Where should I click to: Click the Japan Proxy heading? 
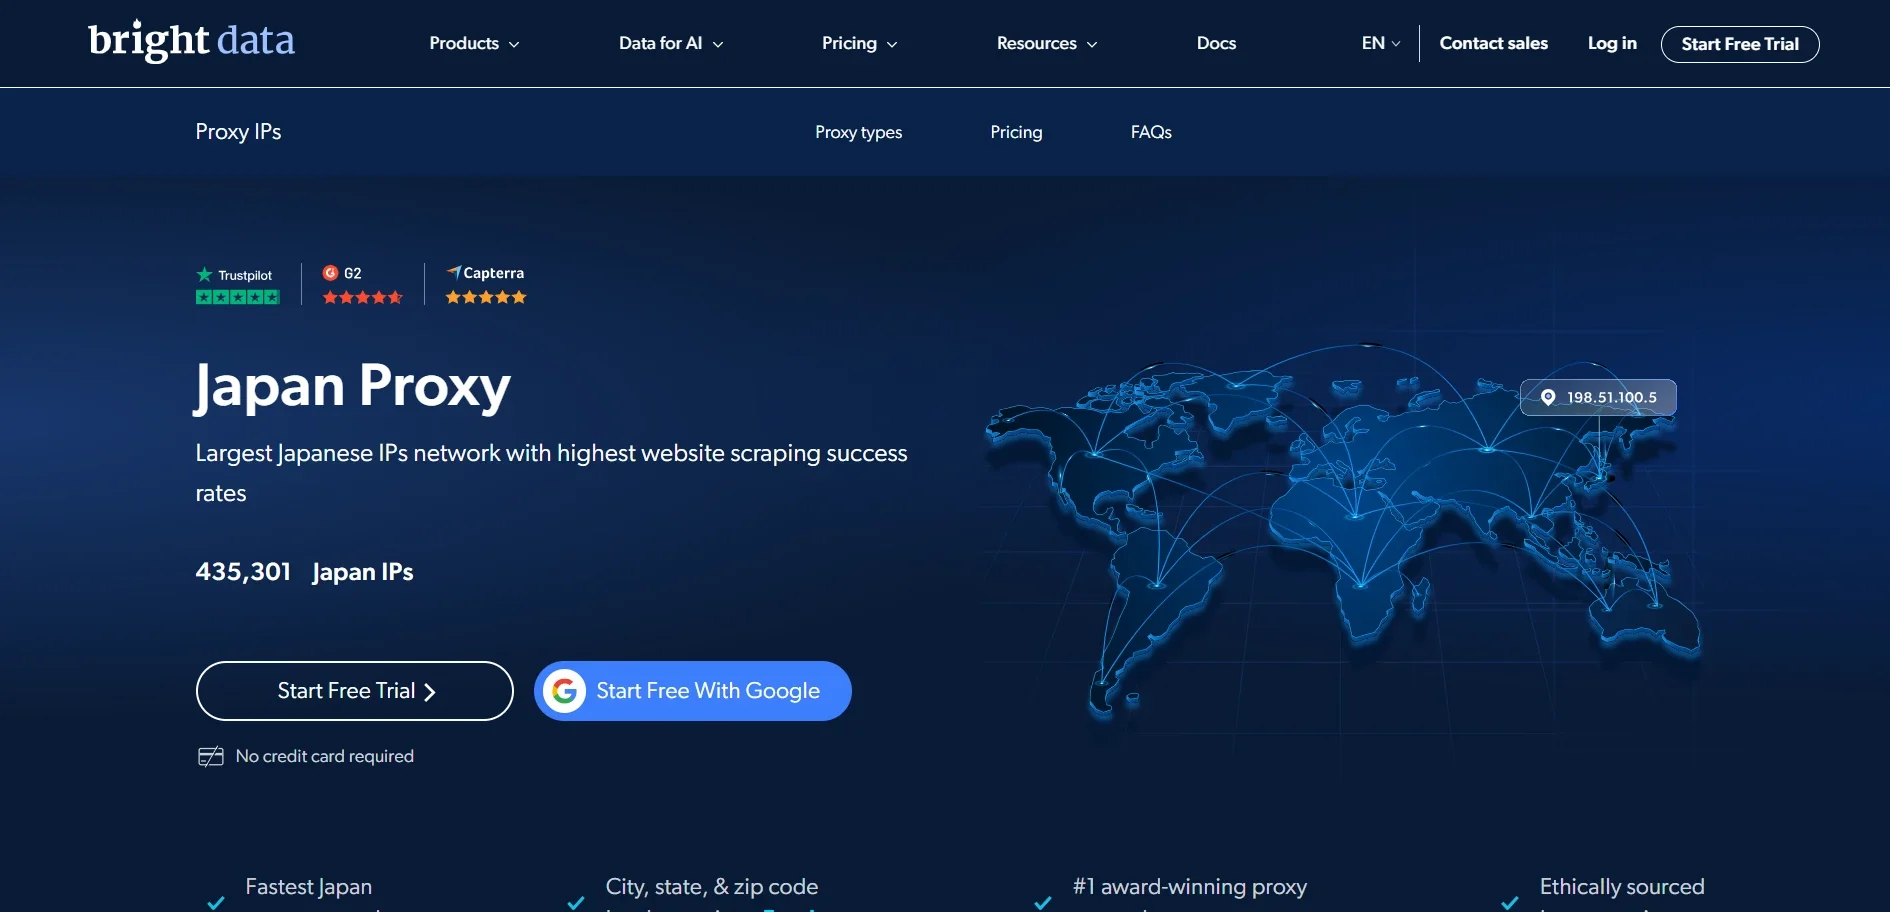point(352,387)
